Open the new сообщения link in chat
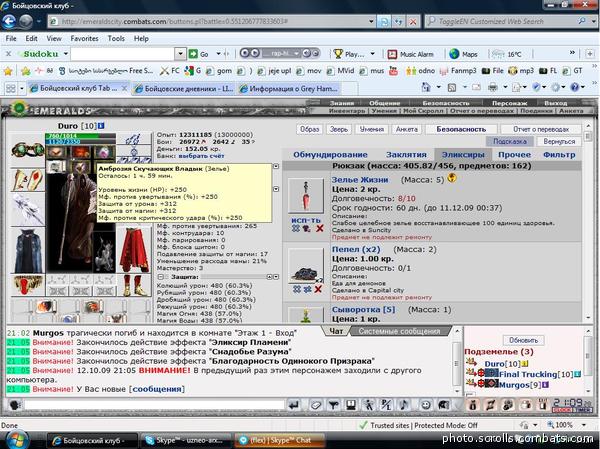 point(157,389)
